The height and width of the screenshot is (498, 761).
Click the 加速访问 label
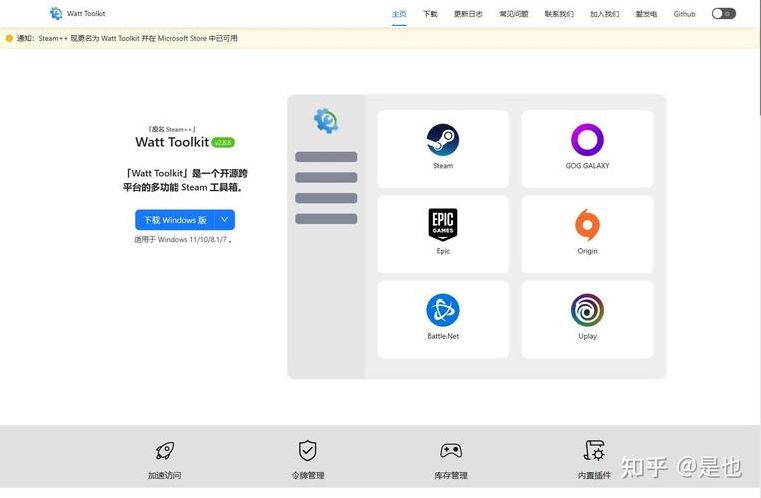[165, 475]
